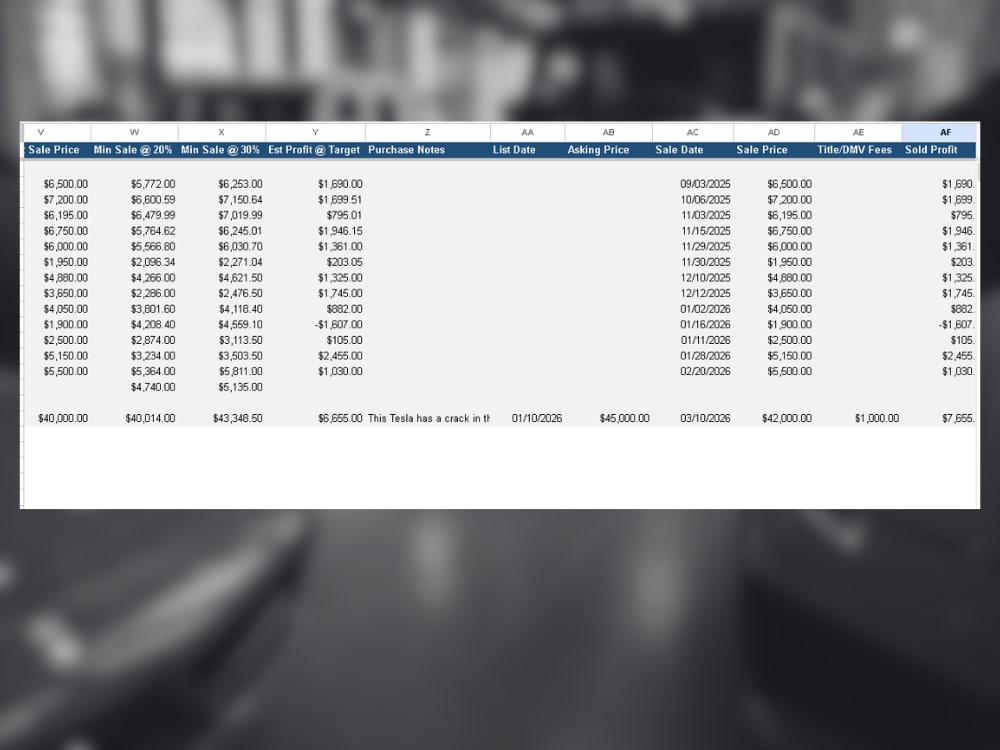Select the $6,253.00 cell

pos(221,184)
